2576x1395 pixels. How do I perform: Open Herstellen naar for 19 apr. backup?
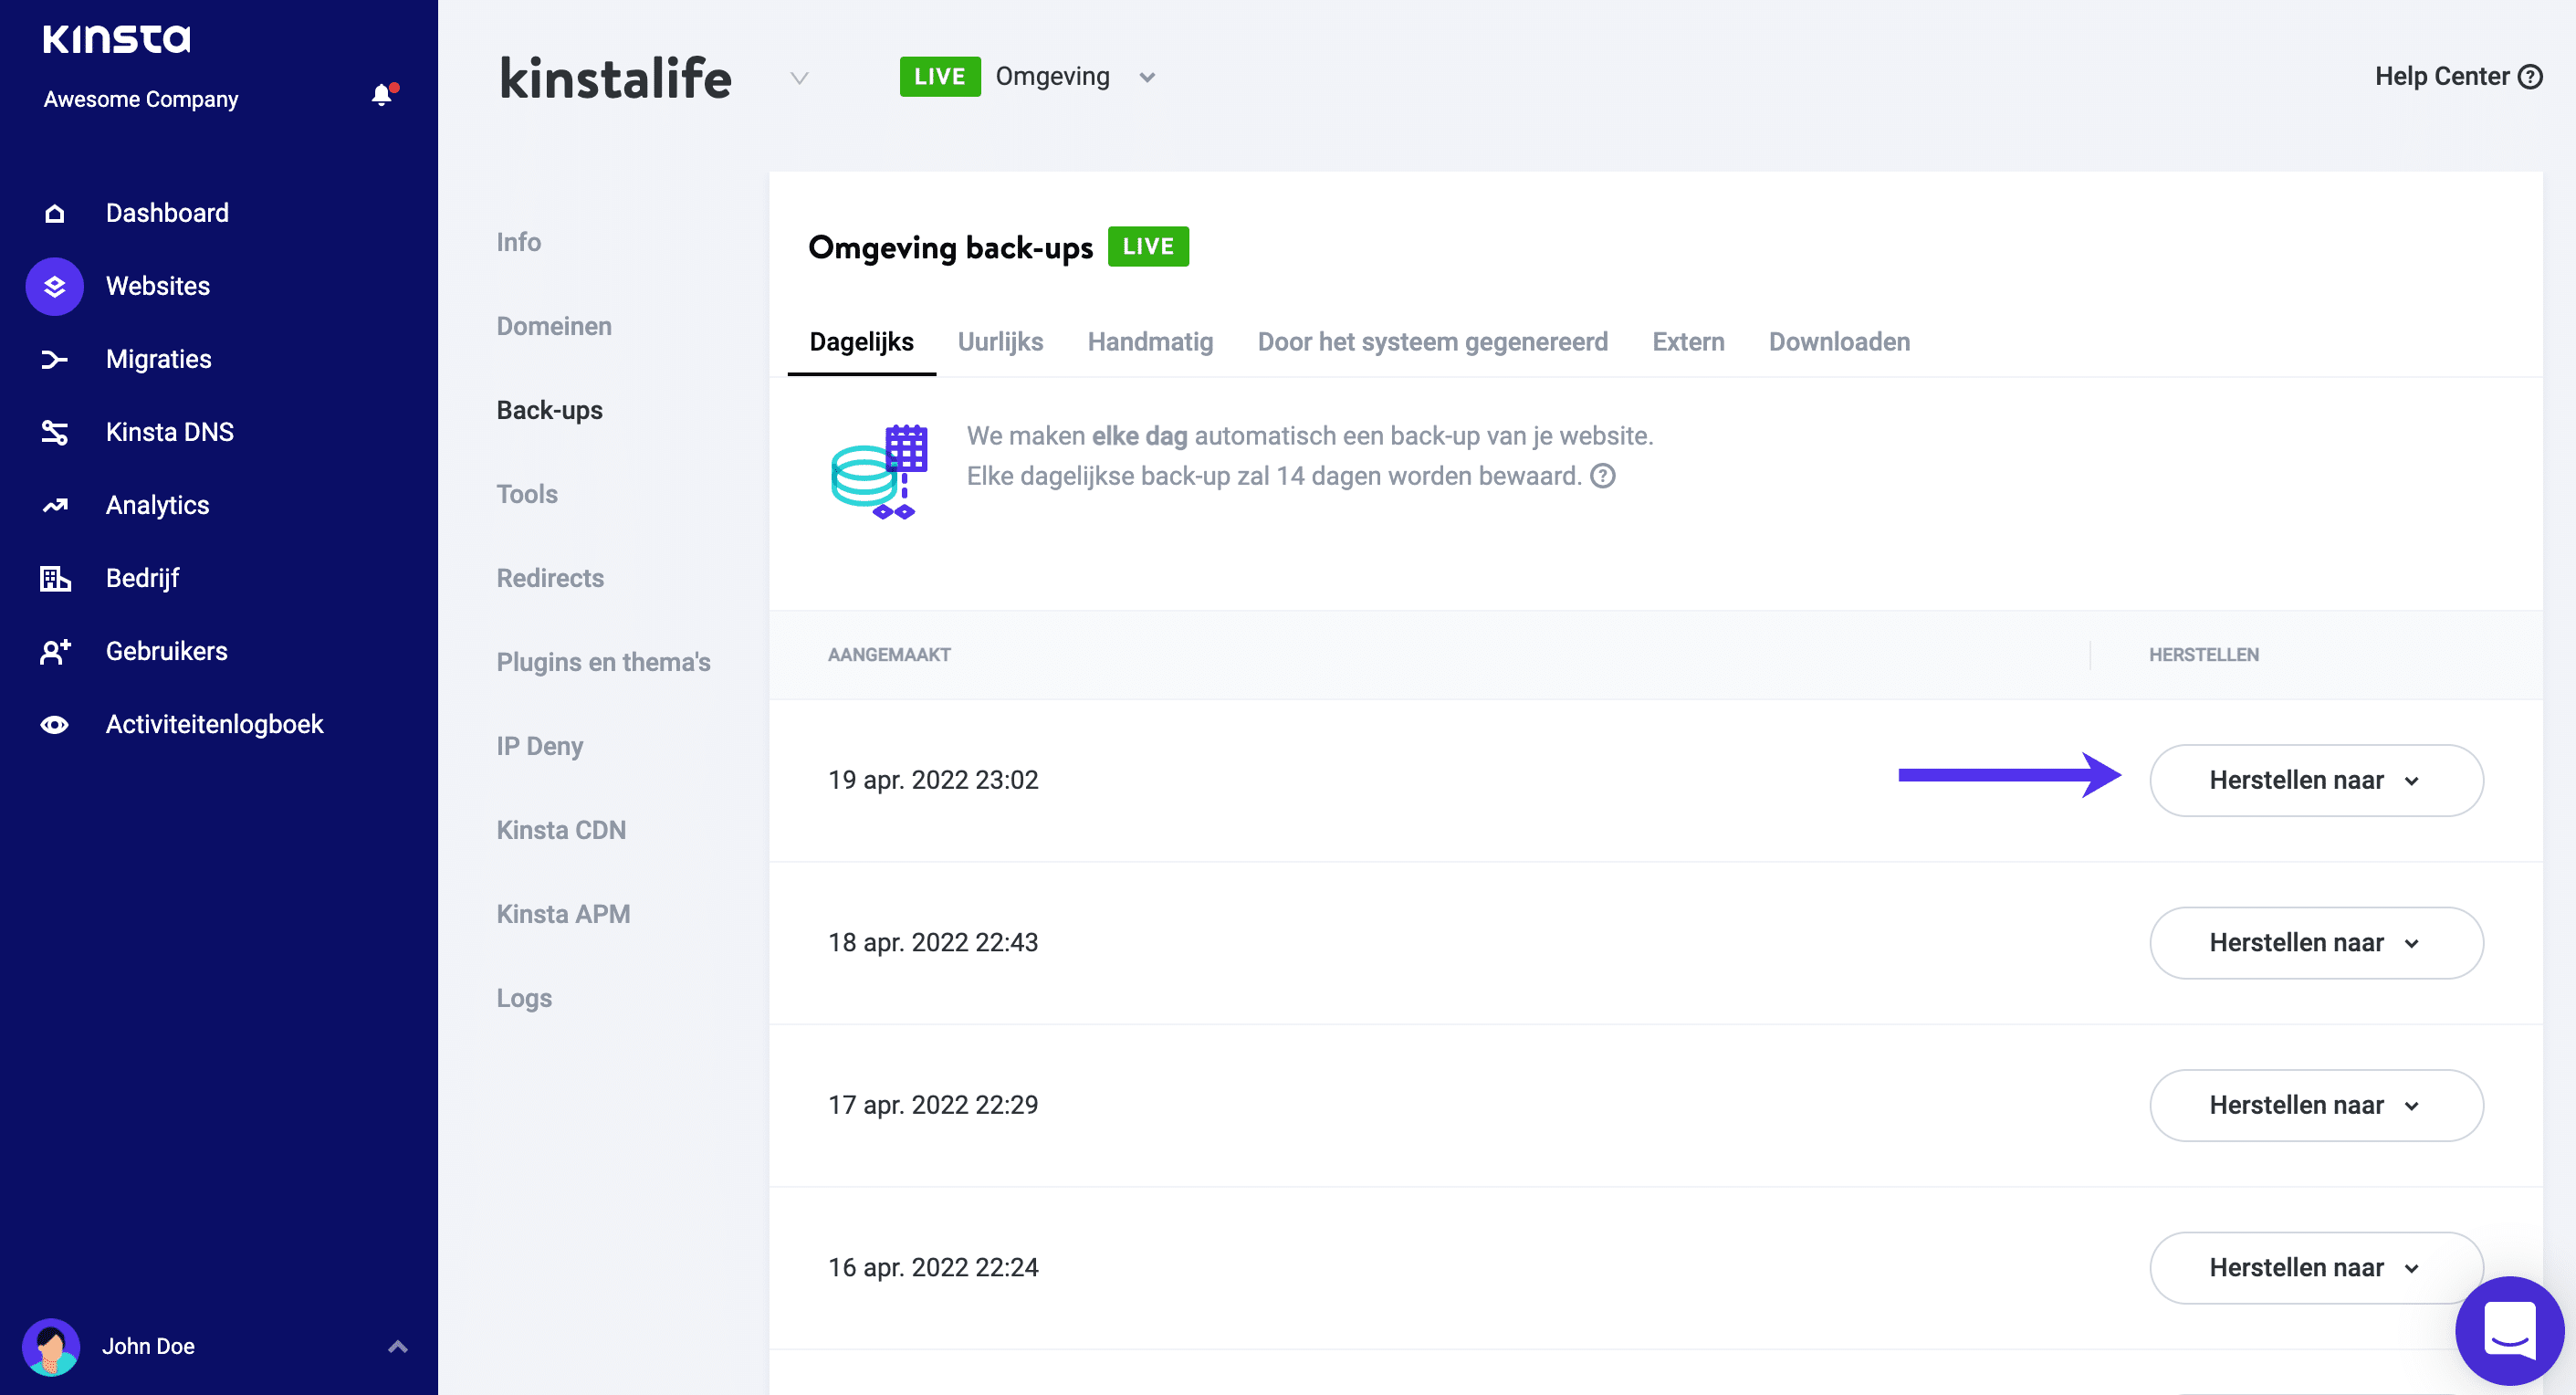[2316, 780]
